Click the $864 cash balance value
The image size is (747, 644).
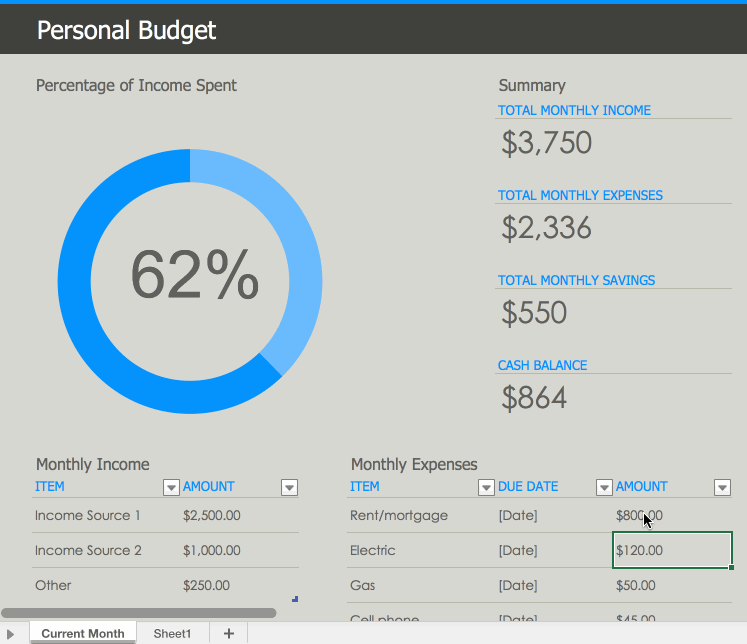(534, 397)
